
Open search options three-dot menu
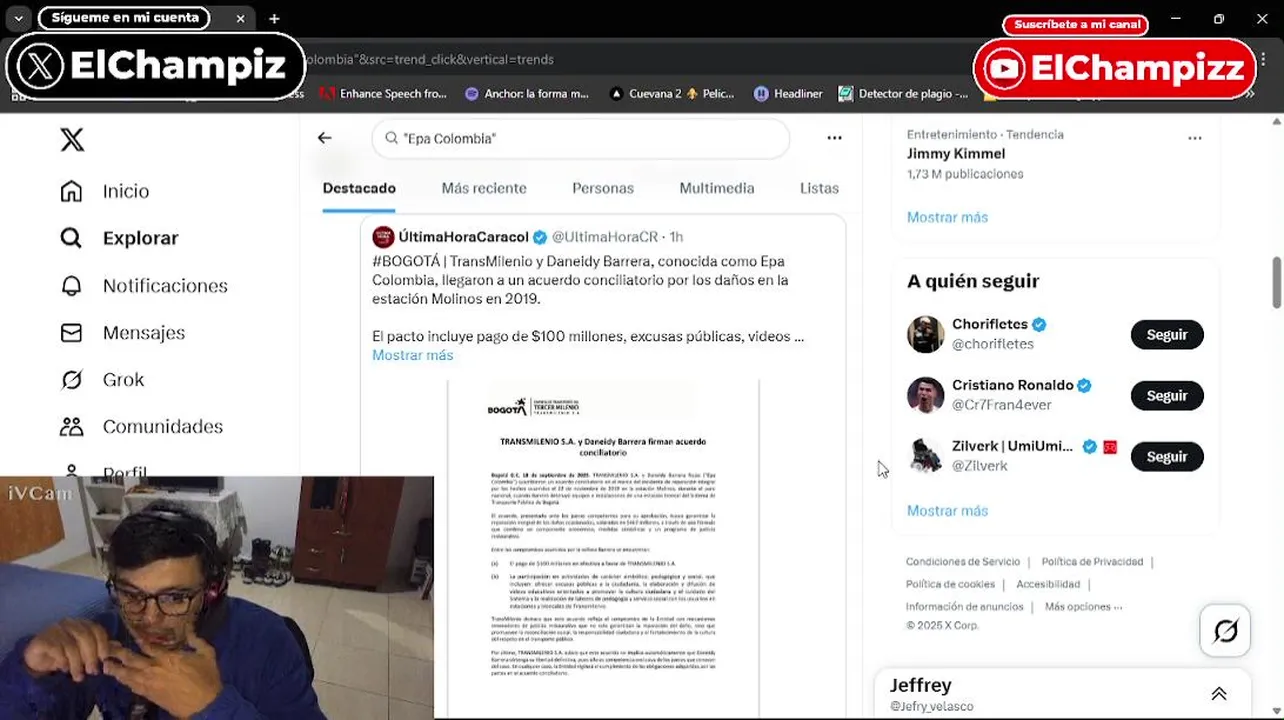pos(834,138)
